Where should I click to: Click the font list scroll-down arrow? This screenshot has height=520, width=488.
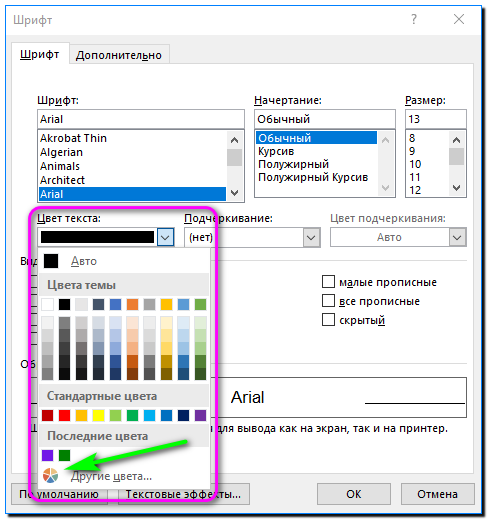[x=235, y=193]
